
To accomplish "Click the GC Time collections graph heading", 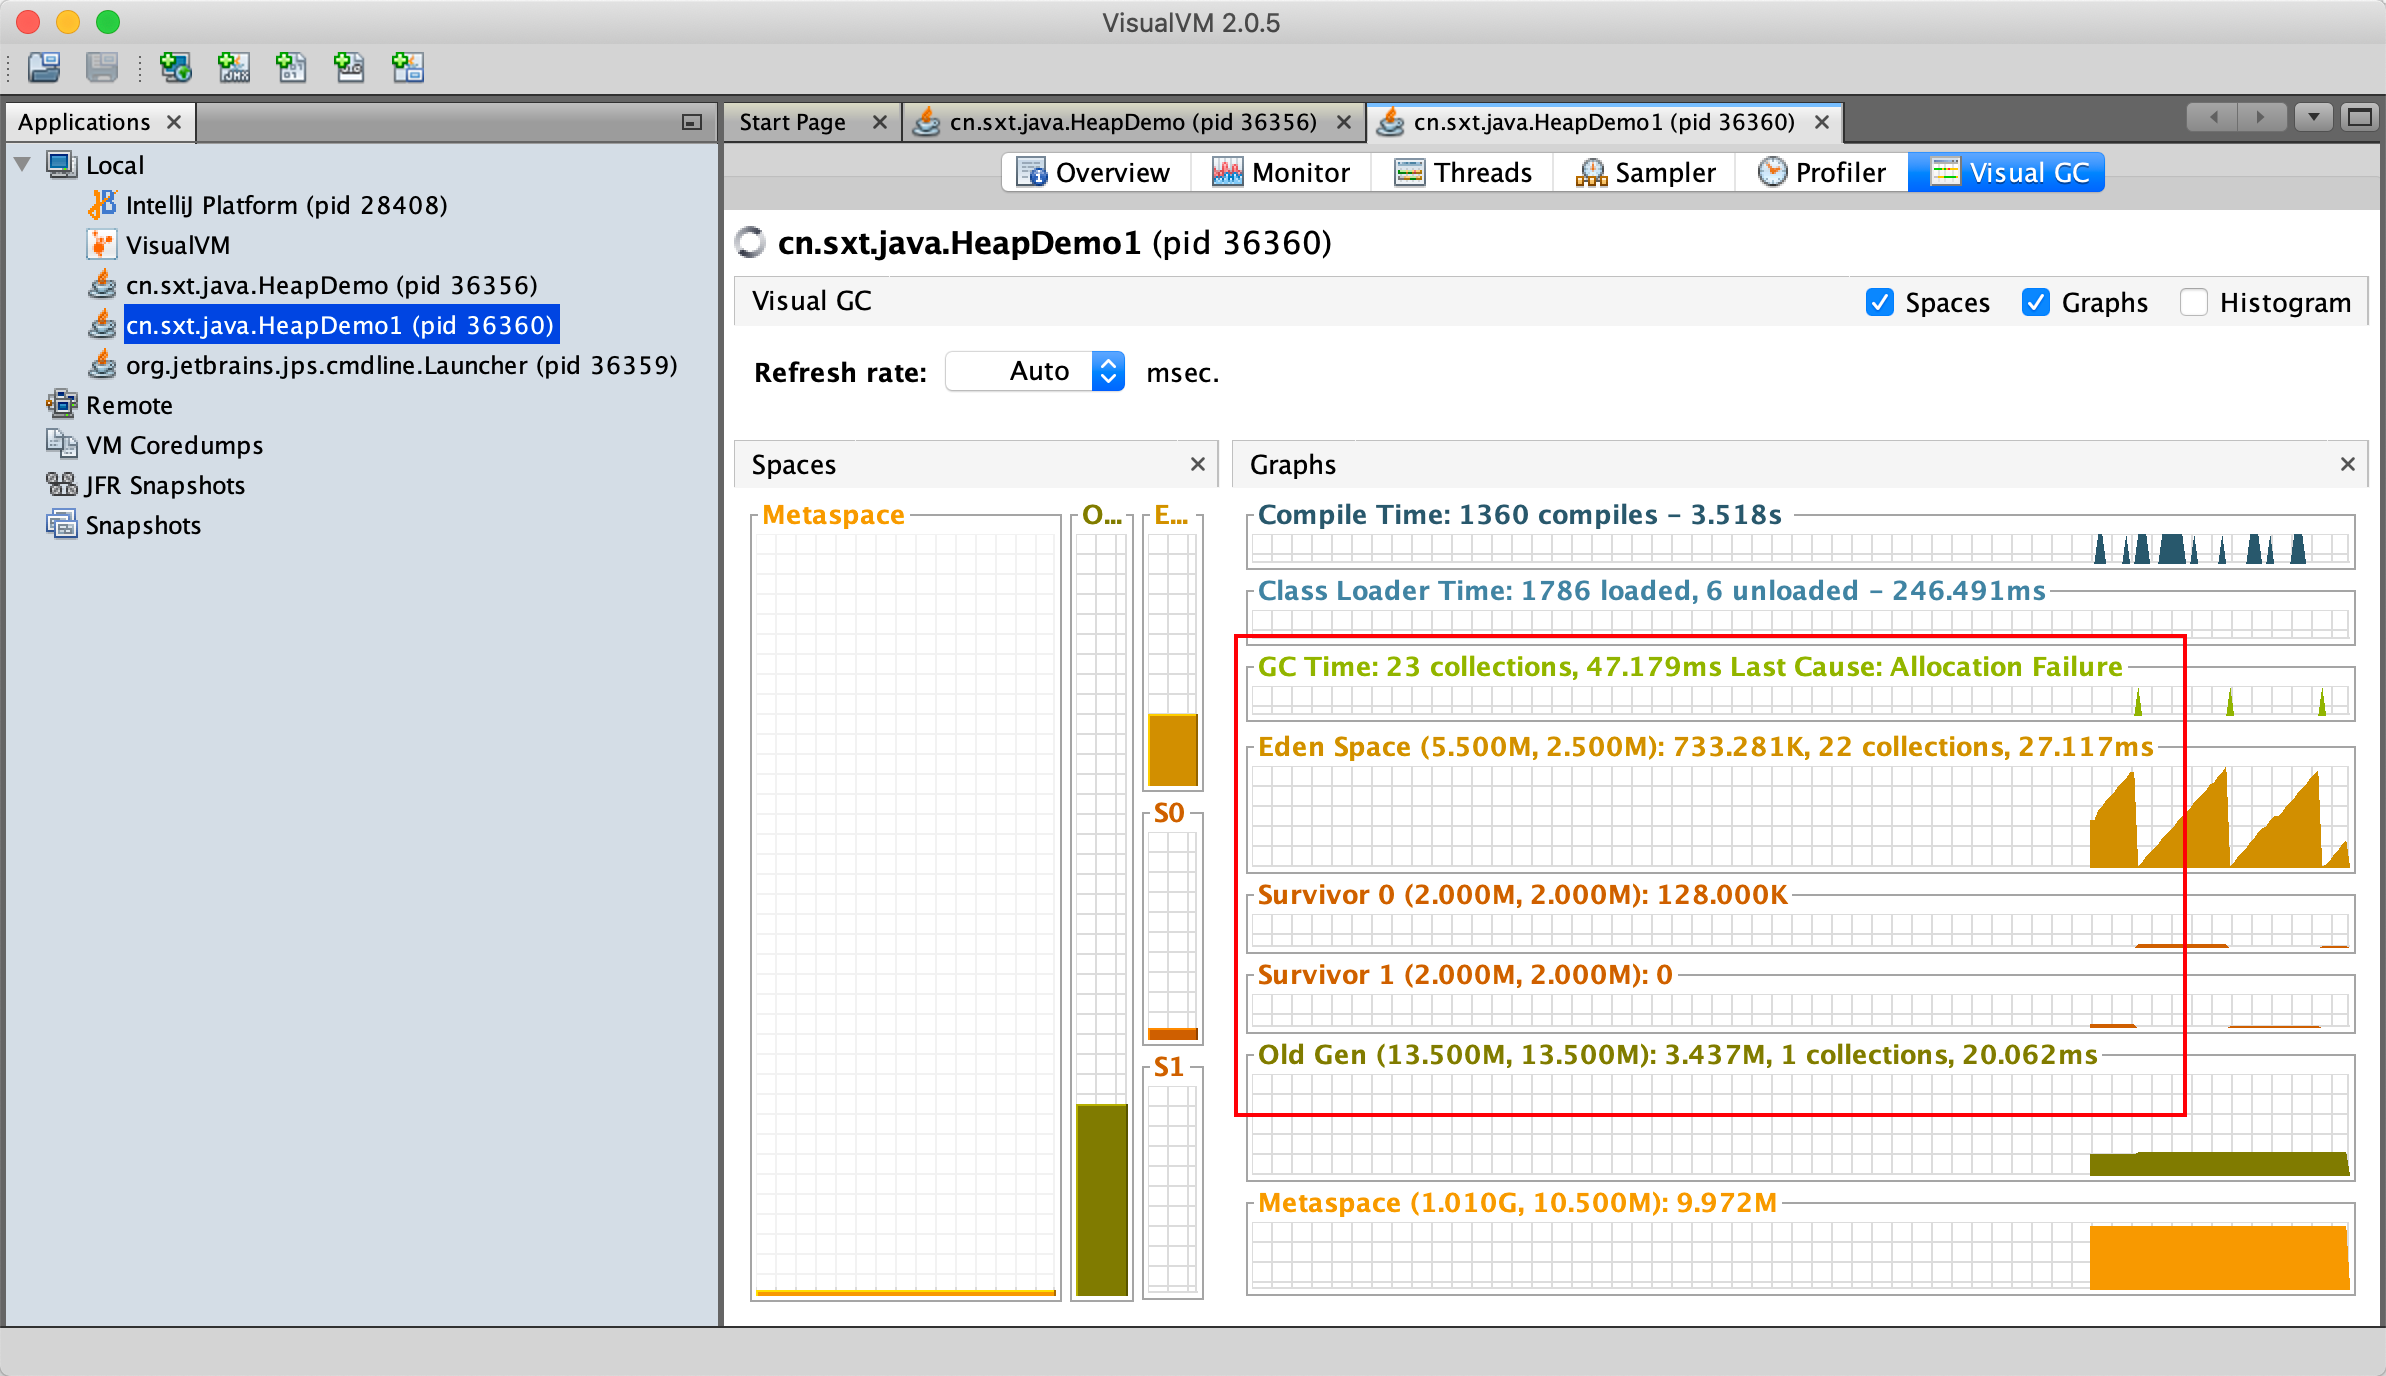I will click(x=1689, y=666).
